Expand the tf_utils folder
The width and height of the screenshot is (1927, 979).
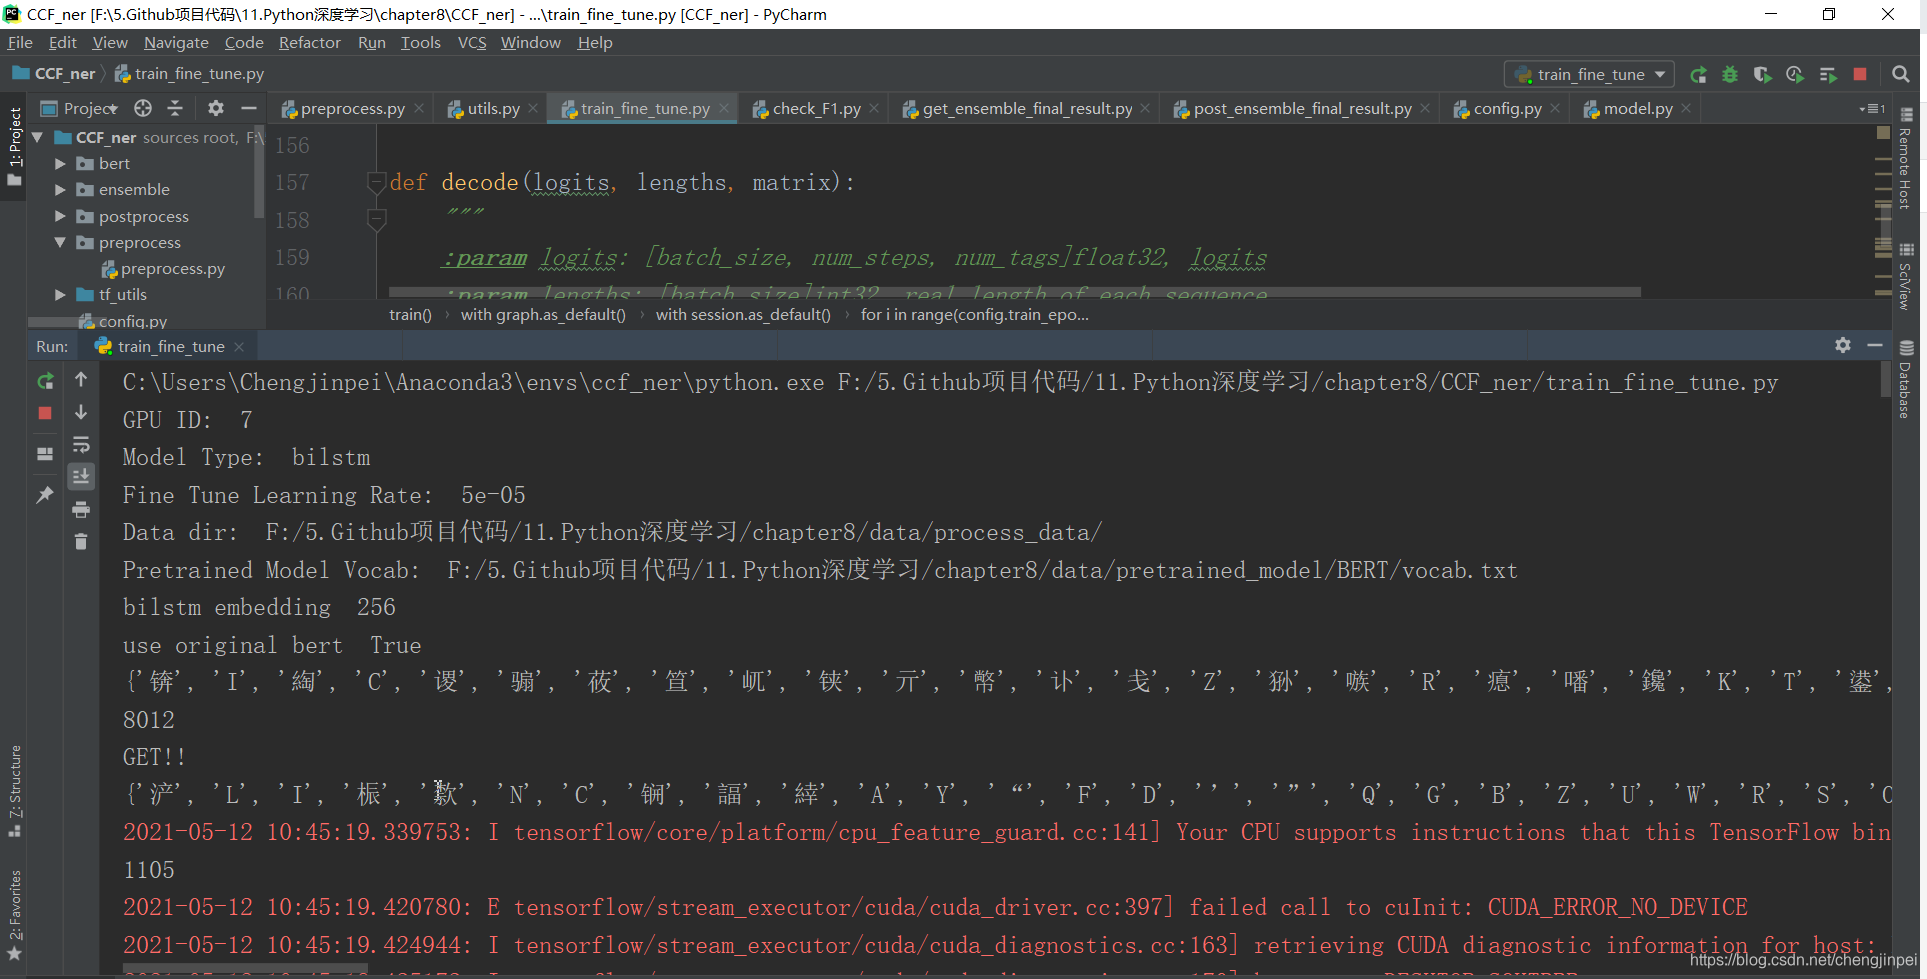pos(60,294)
